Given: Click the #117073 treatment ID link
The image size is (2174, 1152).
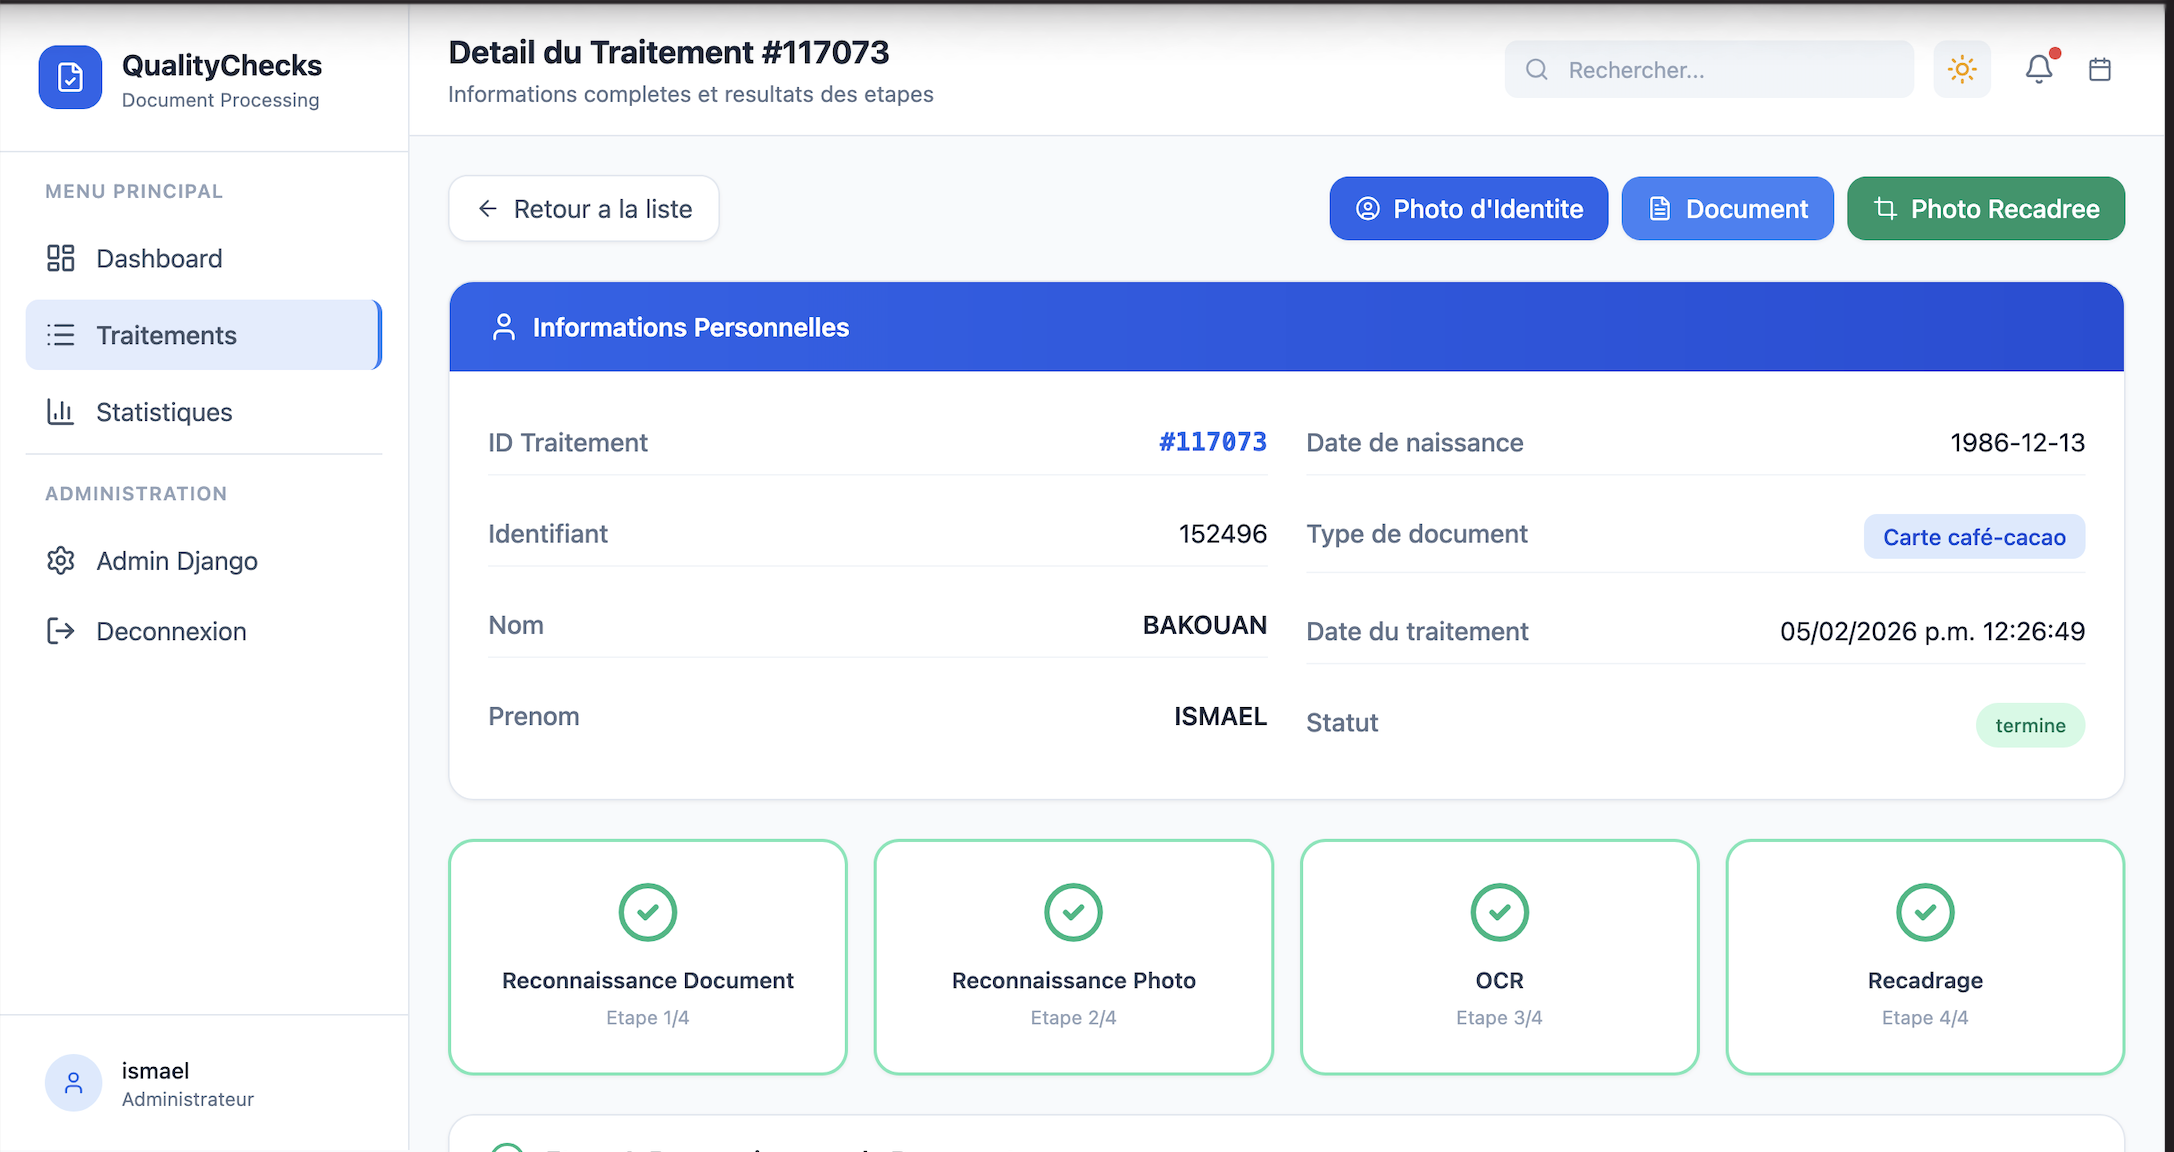Looking at the screenshot, I should tap(1212, 442).
